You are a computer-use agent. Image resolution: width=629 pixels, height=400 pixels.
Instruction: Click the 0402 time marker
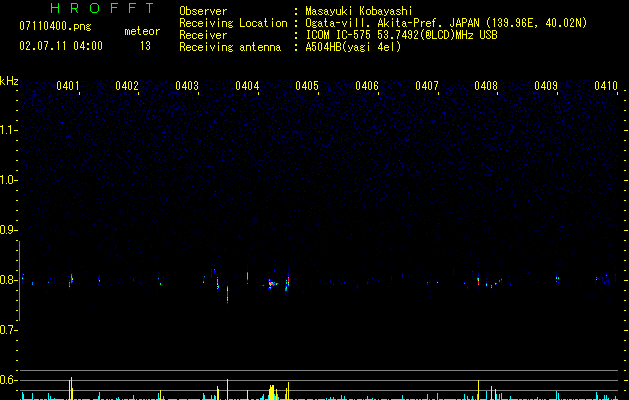127,86
